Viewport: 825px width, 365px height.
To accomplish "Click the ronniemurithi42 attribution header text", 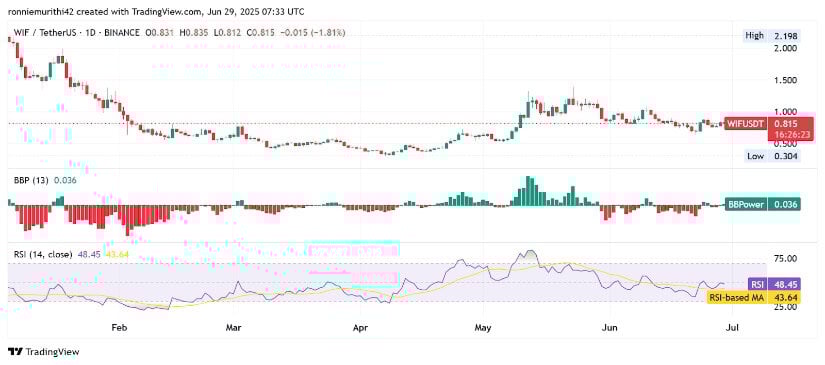I will (x=156, y=12).
